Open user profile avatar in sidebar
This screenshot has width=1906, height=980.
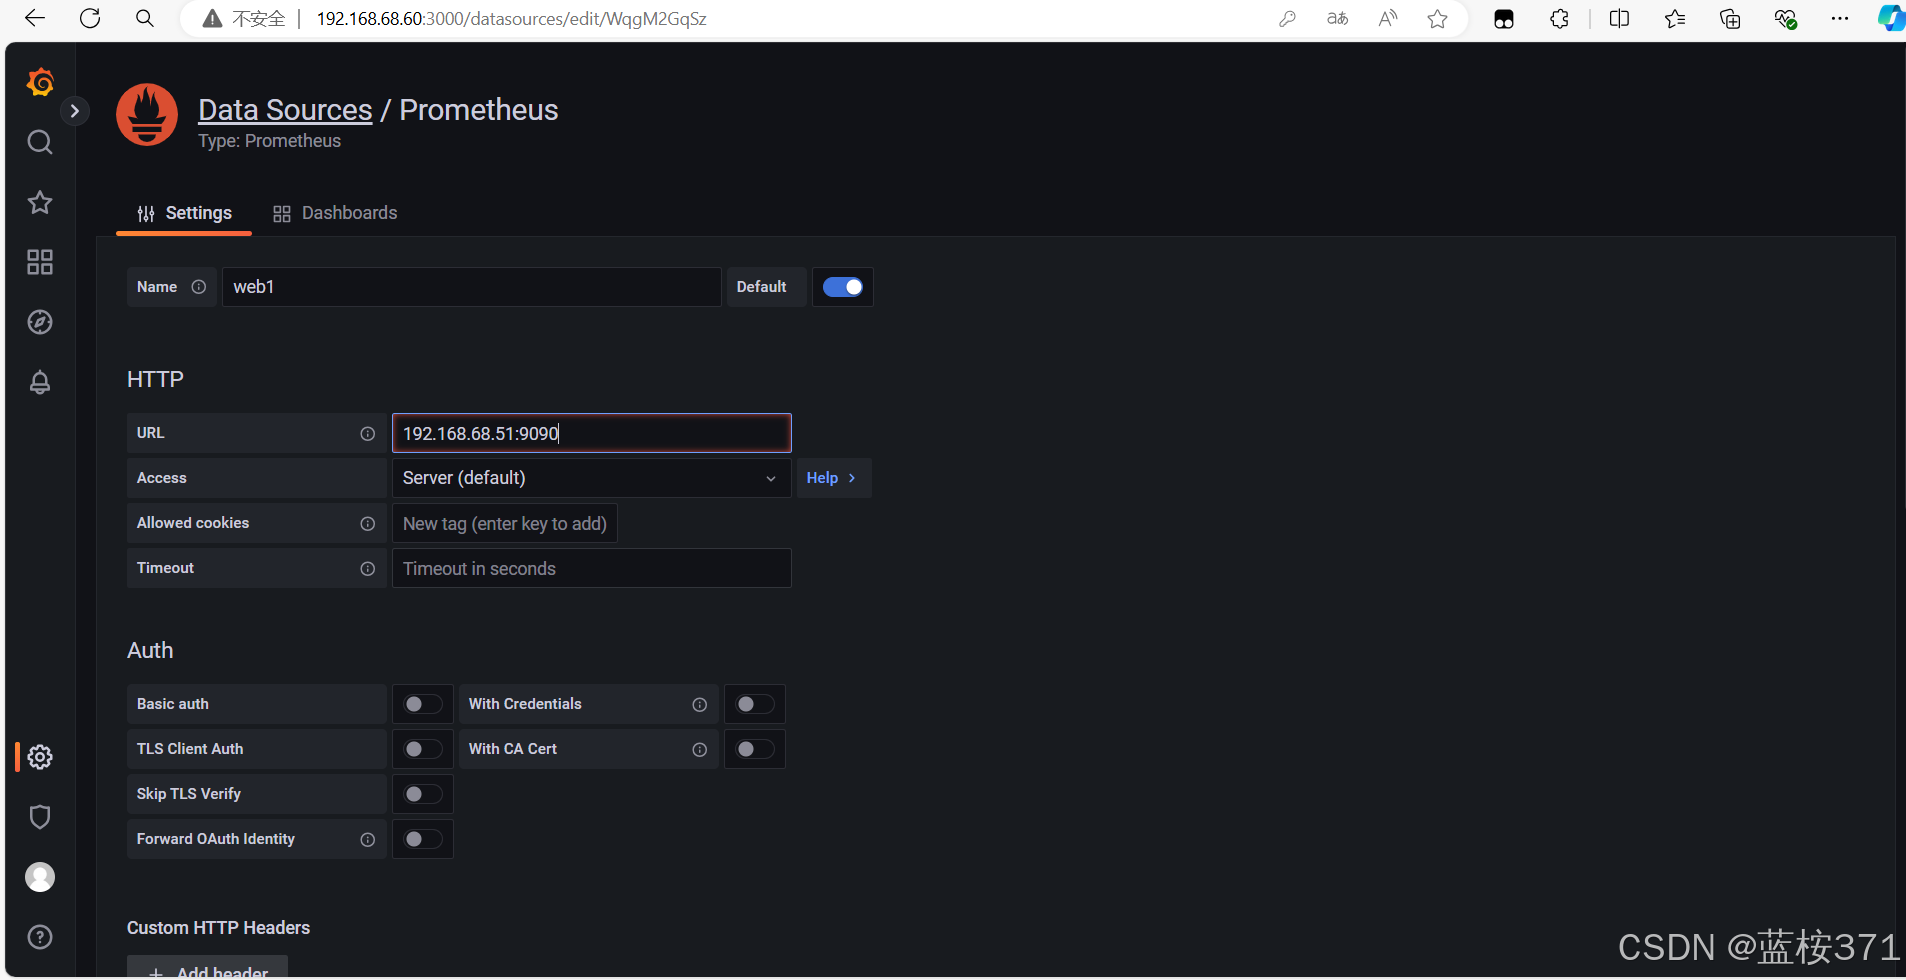tap(40, 877)
